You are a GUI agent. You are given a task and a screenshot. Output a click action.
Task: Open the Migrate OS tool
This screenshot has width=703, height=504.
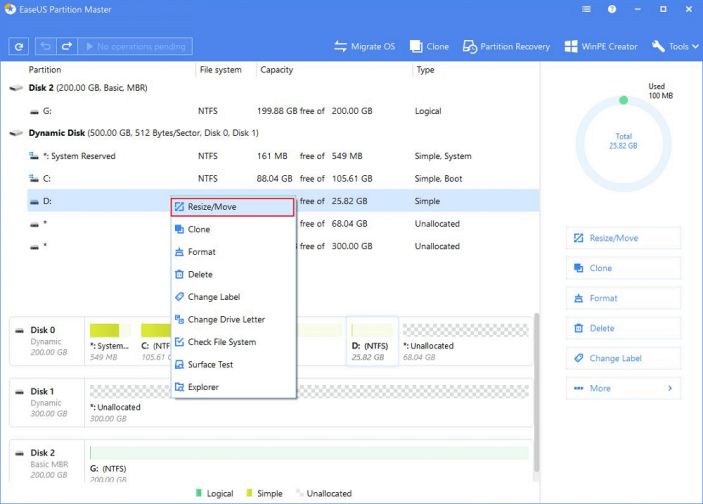(365, 46)
